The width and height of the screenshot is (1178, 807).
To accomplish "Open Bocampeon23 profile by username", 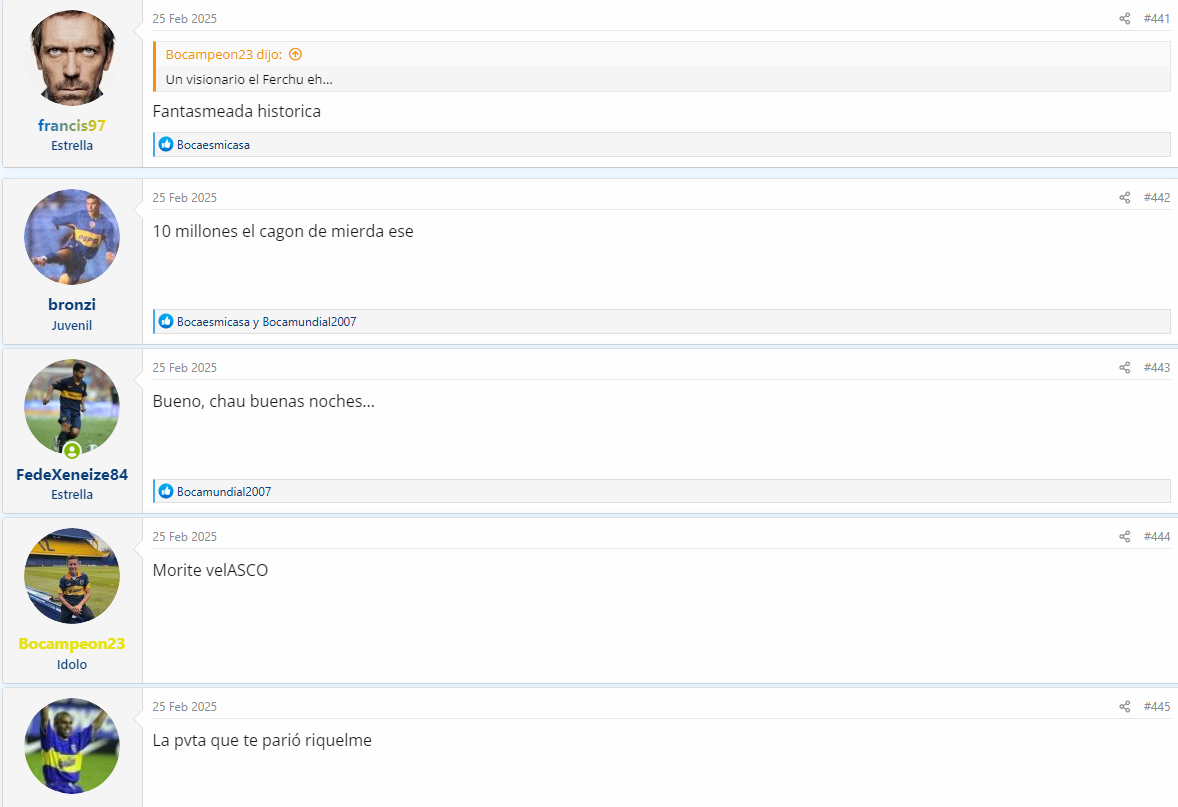I will coord(72,643).
